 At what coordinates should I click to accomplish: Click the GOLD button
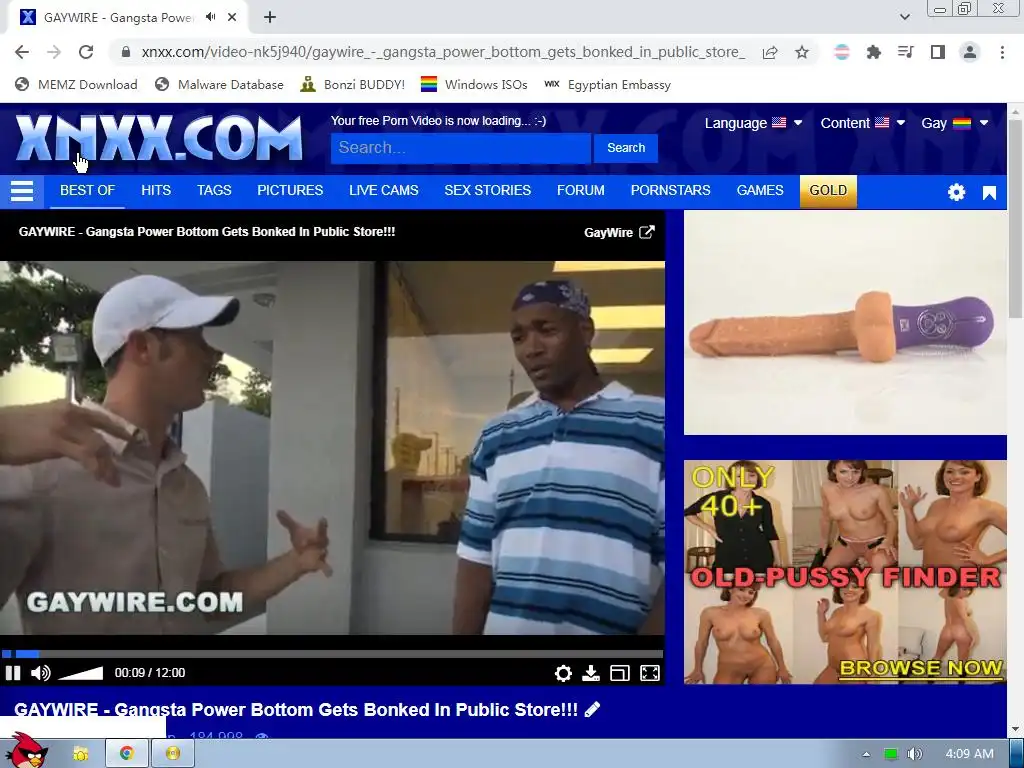(x=828, y=191)
